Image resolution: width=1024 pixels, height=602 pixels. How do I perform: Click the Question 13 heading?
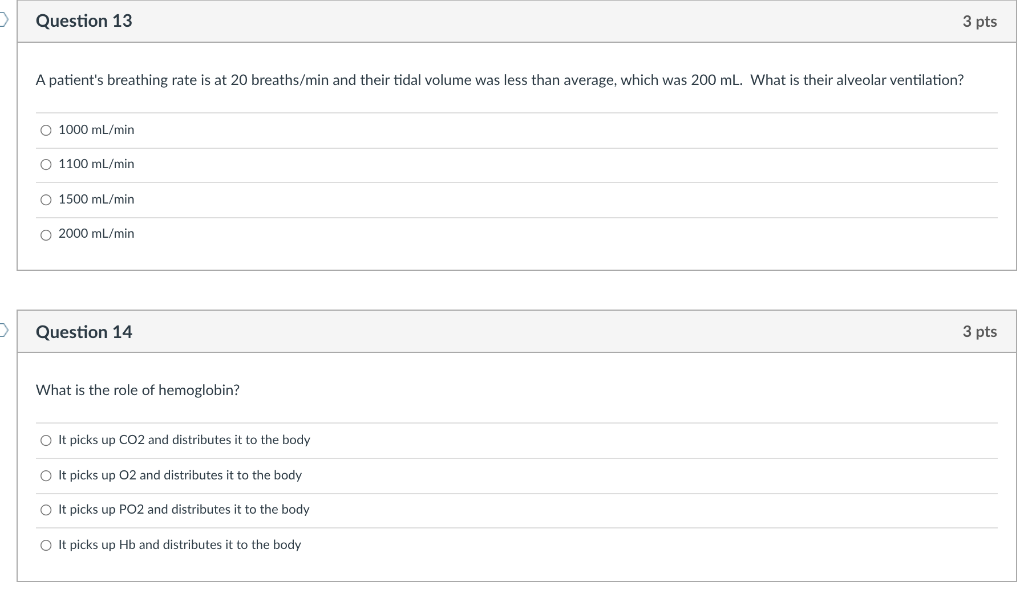tap(84, 21)
